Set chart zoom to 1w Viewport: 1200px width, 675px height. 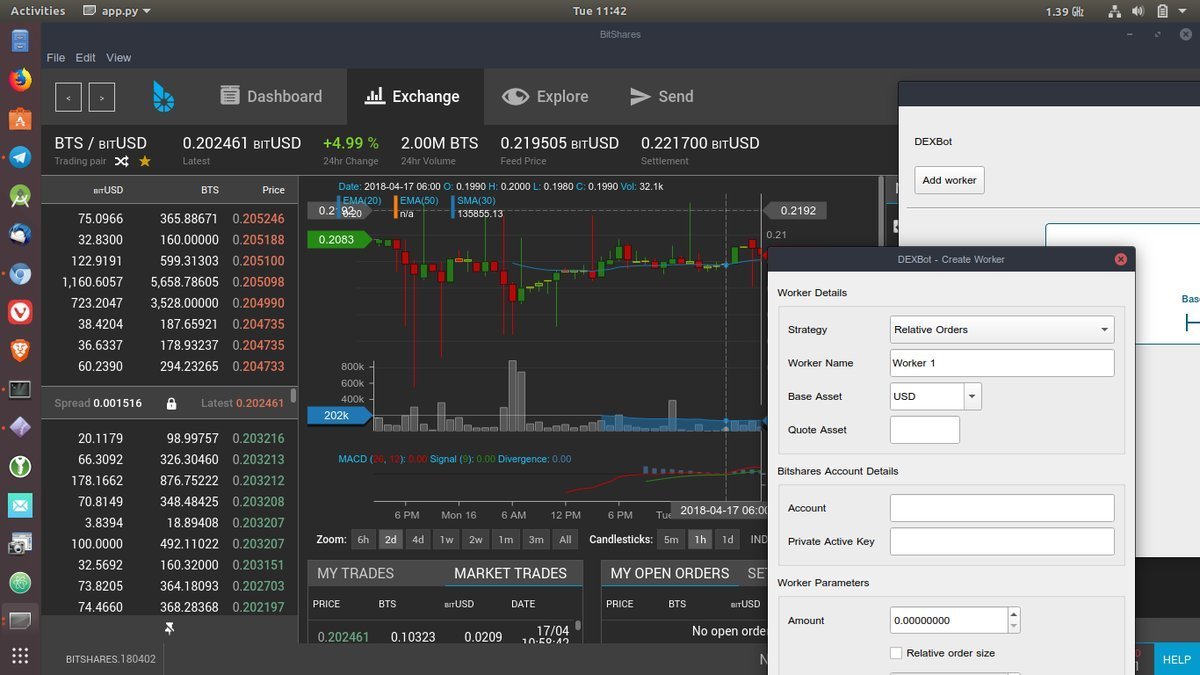447,540
